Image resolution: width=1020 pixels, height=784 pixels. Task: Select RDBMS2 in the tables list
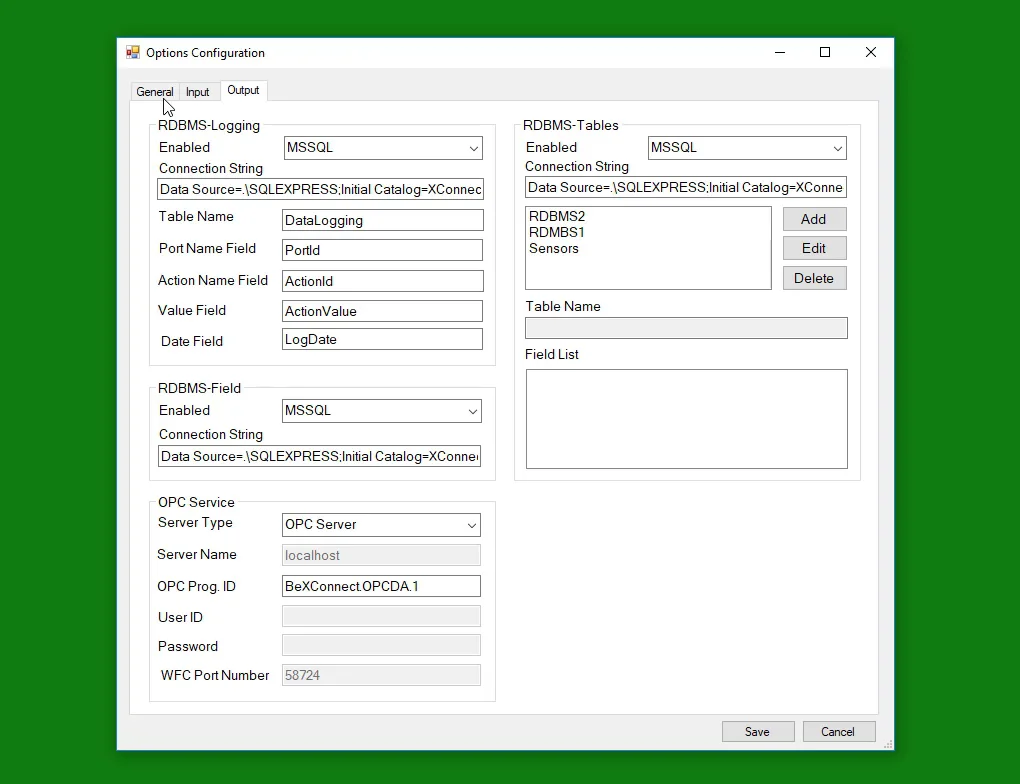[x=557, y=216]
